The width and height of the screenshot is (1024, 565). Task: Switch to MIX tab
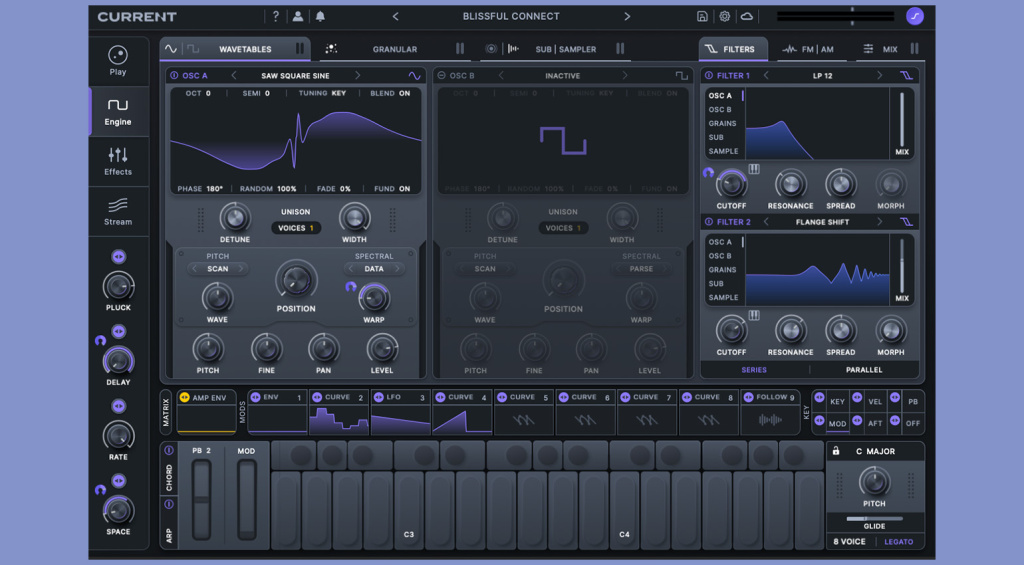[x=889, y=49]
